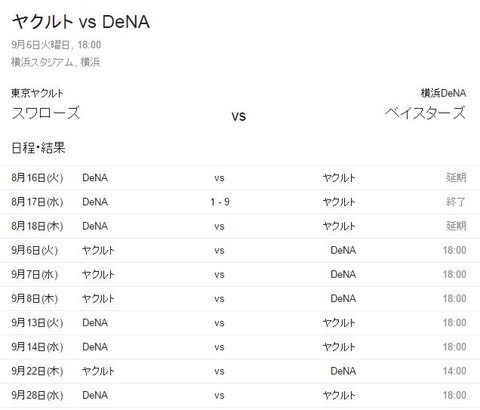Open the 9月8日(木) ヤクルト vs DeNA row

click(240, 298)
